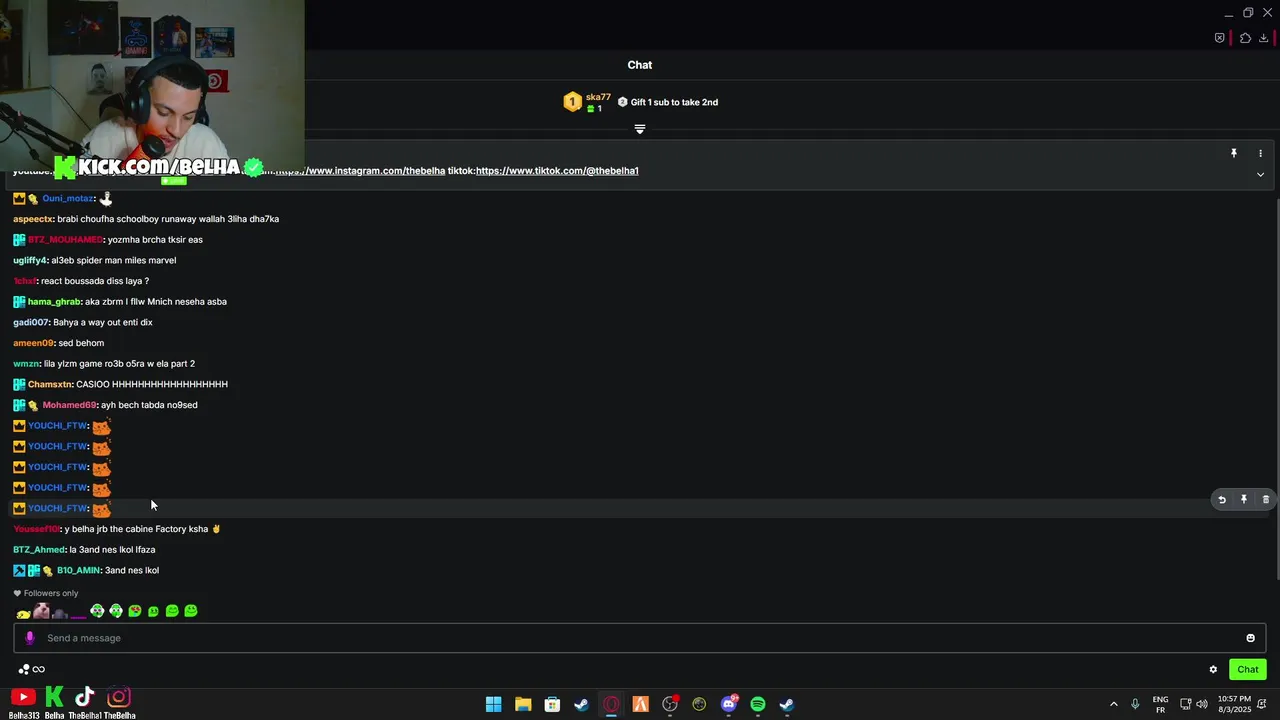The width and height of the screenshot is (1280, 720).
Task: Click username gadi007
Action: click(31, 322)
